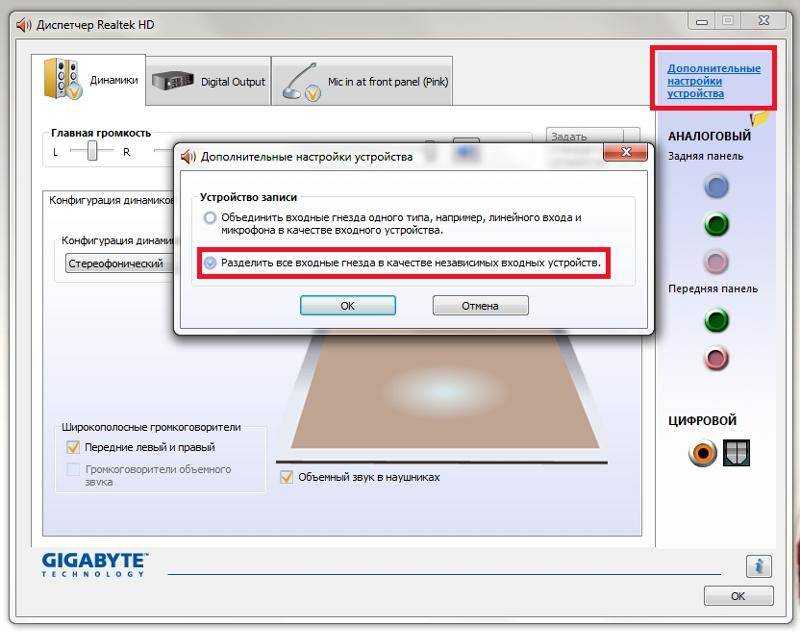Click the GIGABYTE Technology logo

(94, 565)
